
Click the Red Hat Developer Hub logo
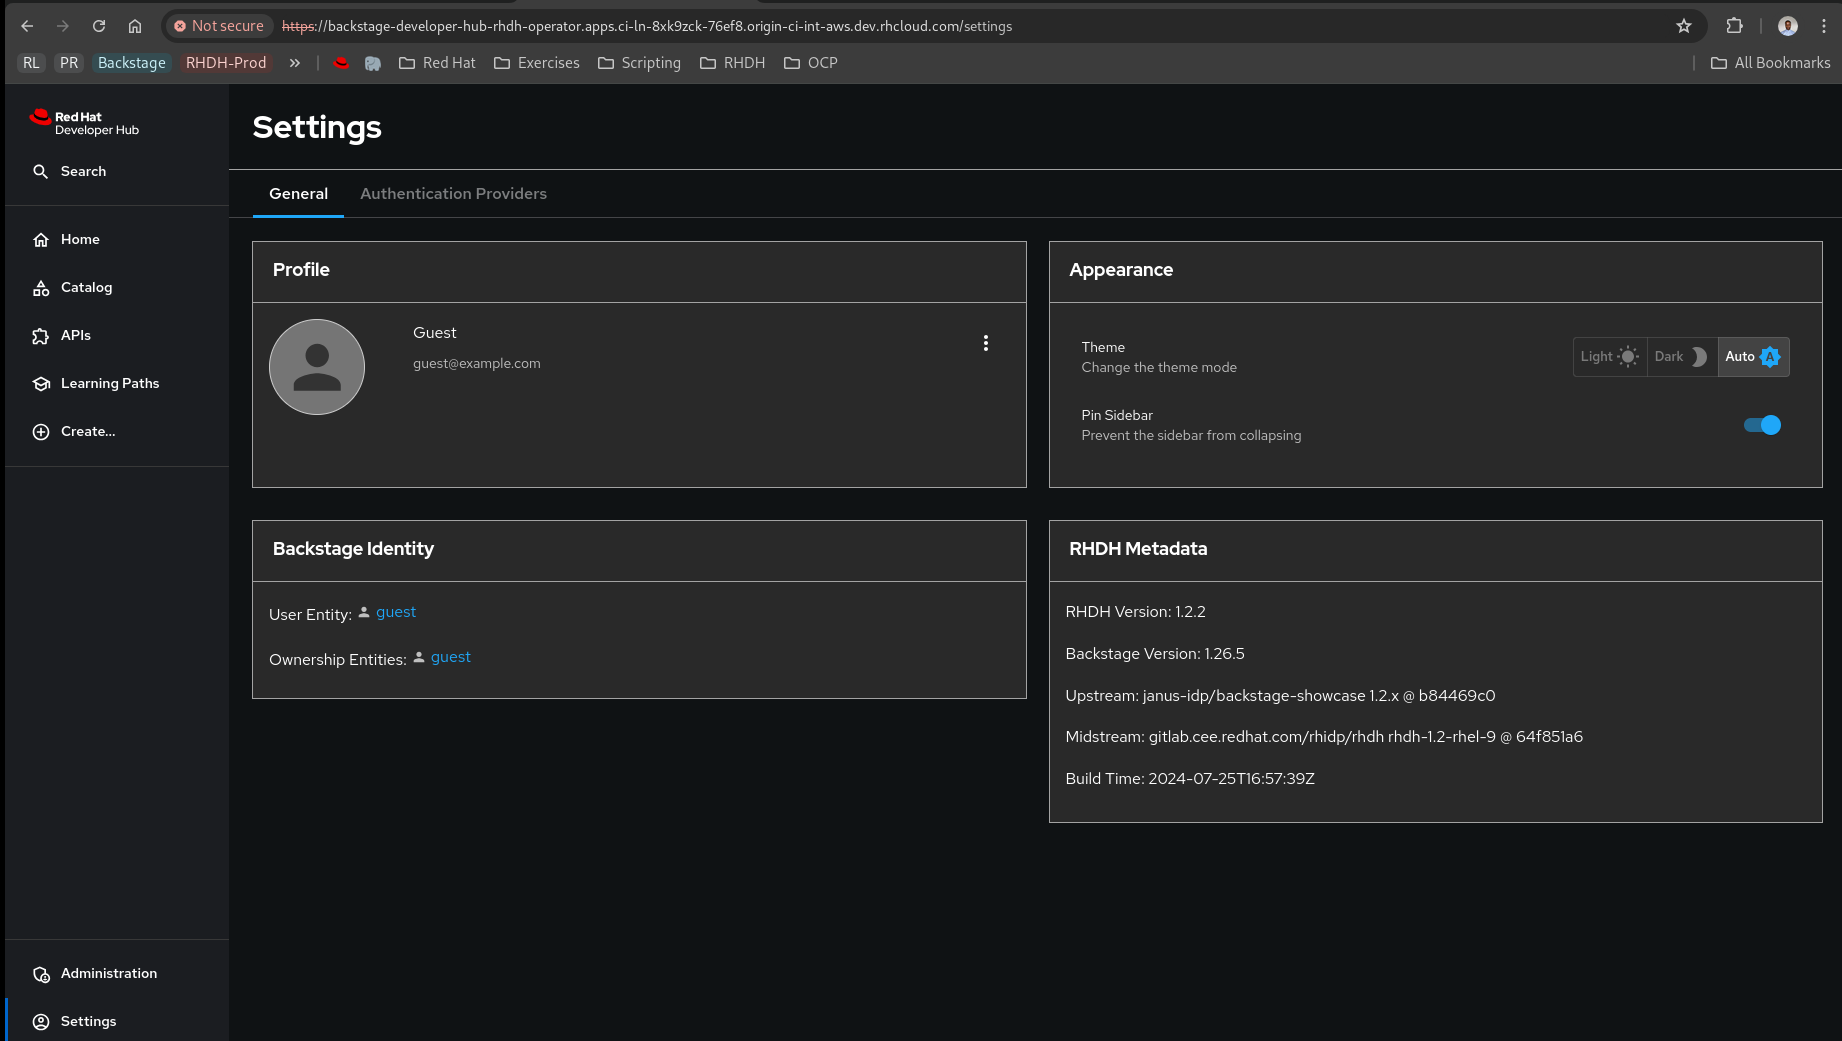click(85, 123)
